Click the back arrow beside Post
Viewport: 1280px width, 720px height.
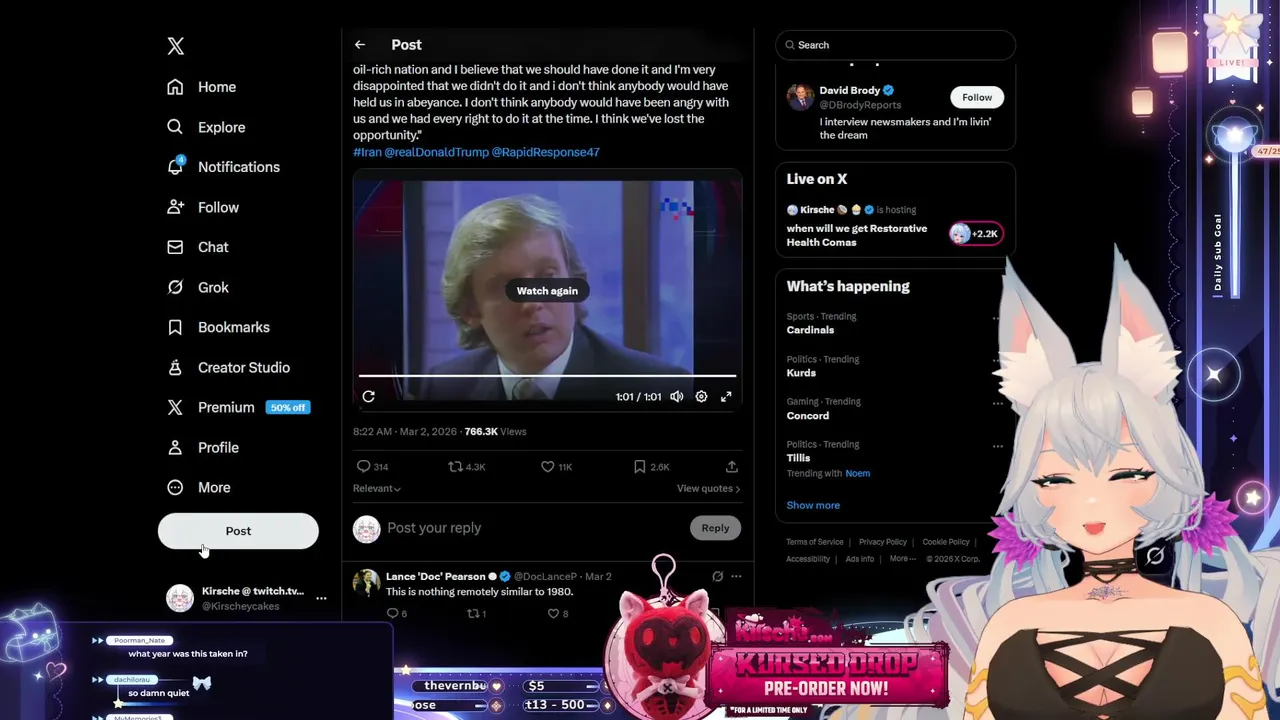360,45
